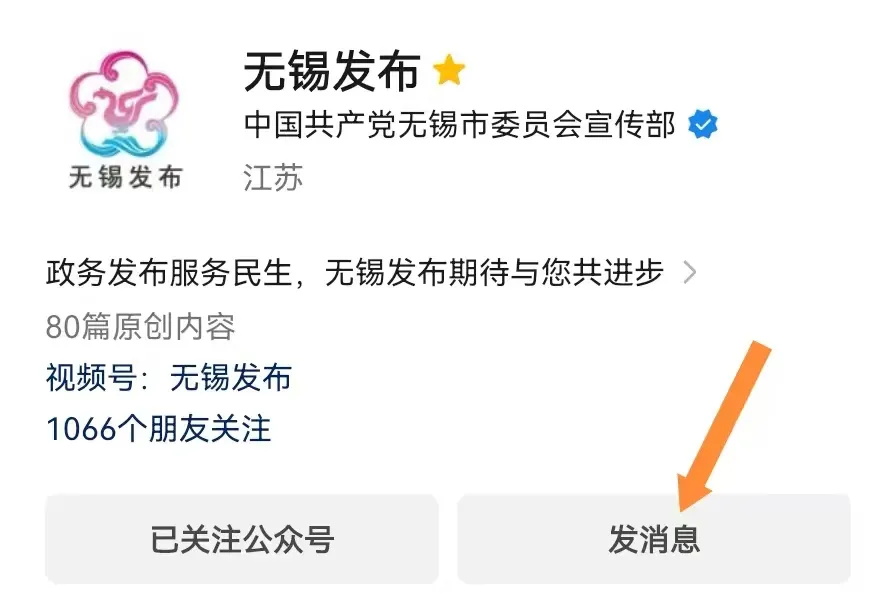896x613 pixels.
Task: Open the 80篇原创内容 original articles list
Action: 141,326
